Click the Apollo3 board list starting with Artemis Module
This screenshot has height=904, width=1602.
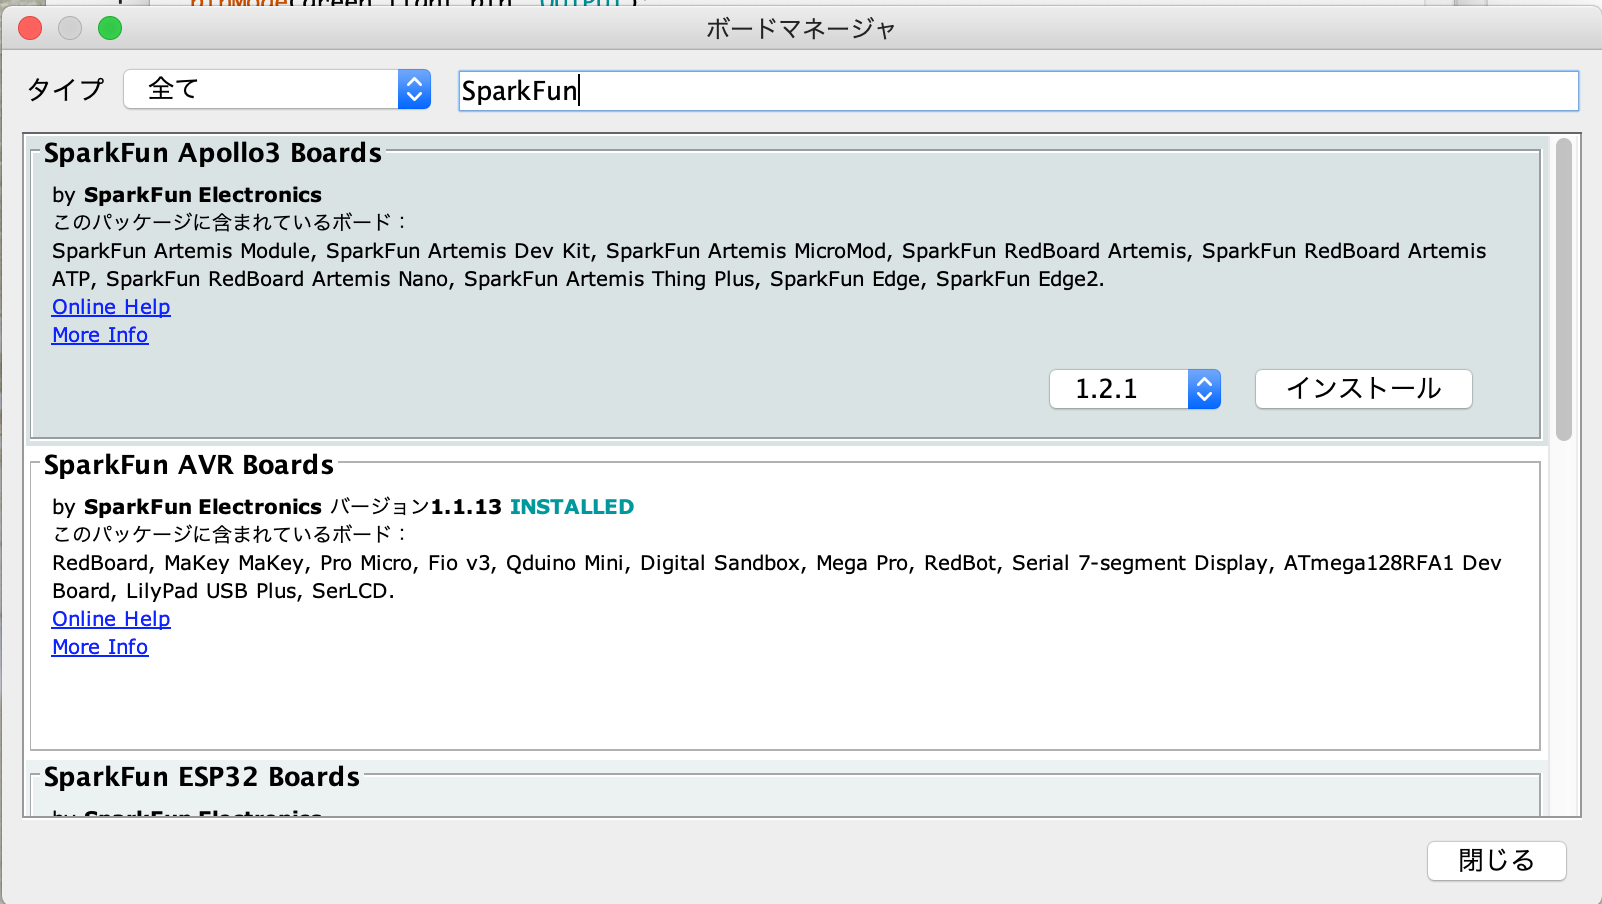(x=769, y=265)
